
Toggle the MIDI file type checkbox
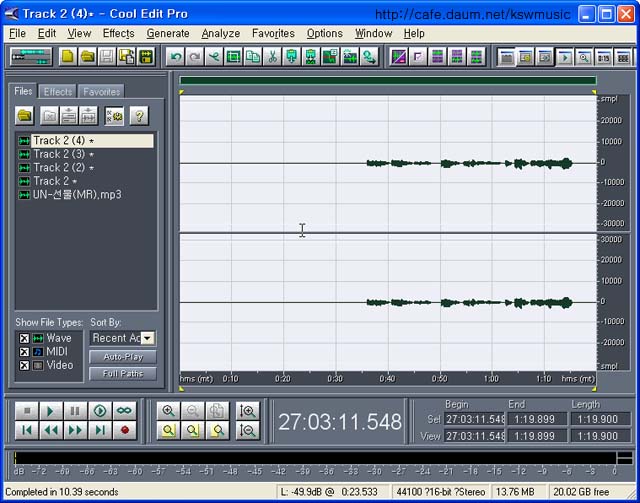(x=24, y=352)
